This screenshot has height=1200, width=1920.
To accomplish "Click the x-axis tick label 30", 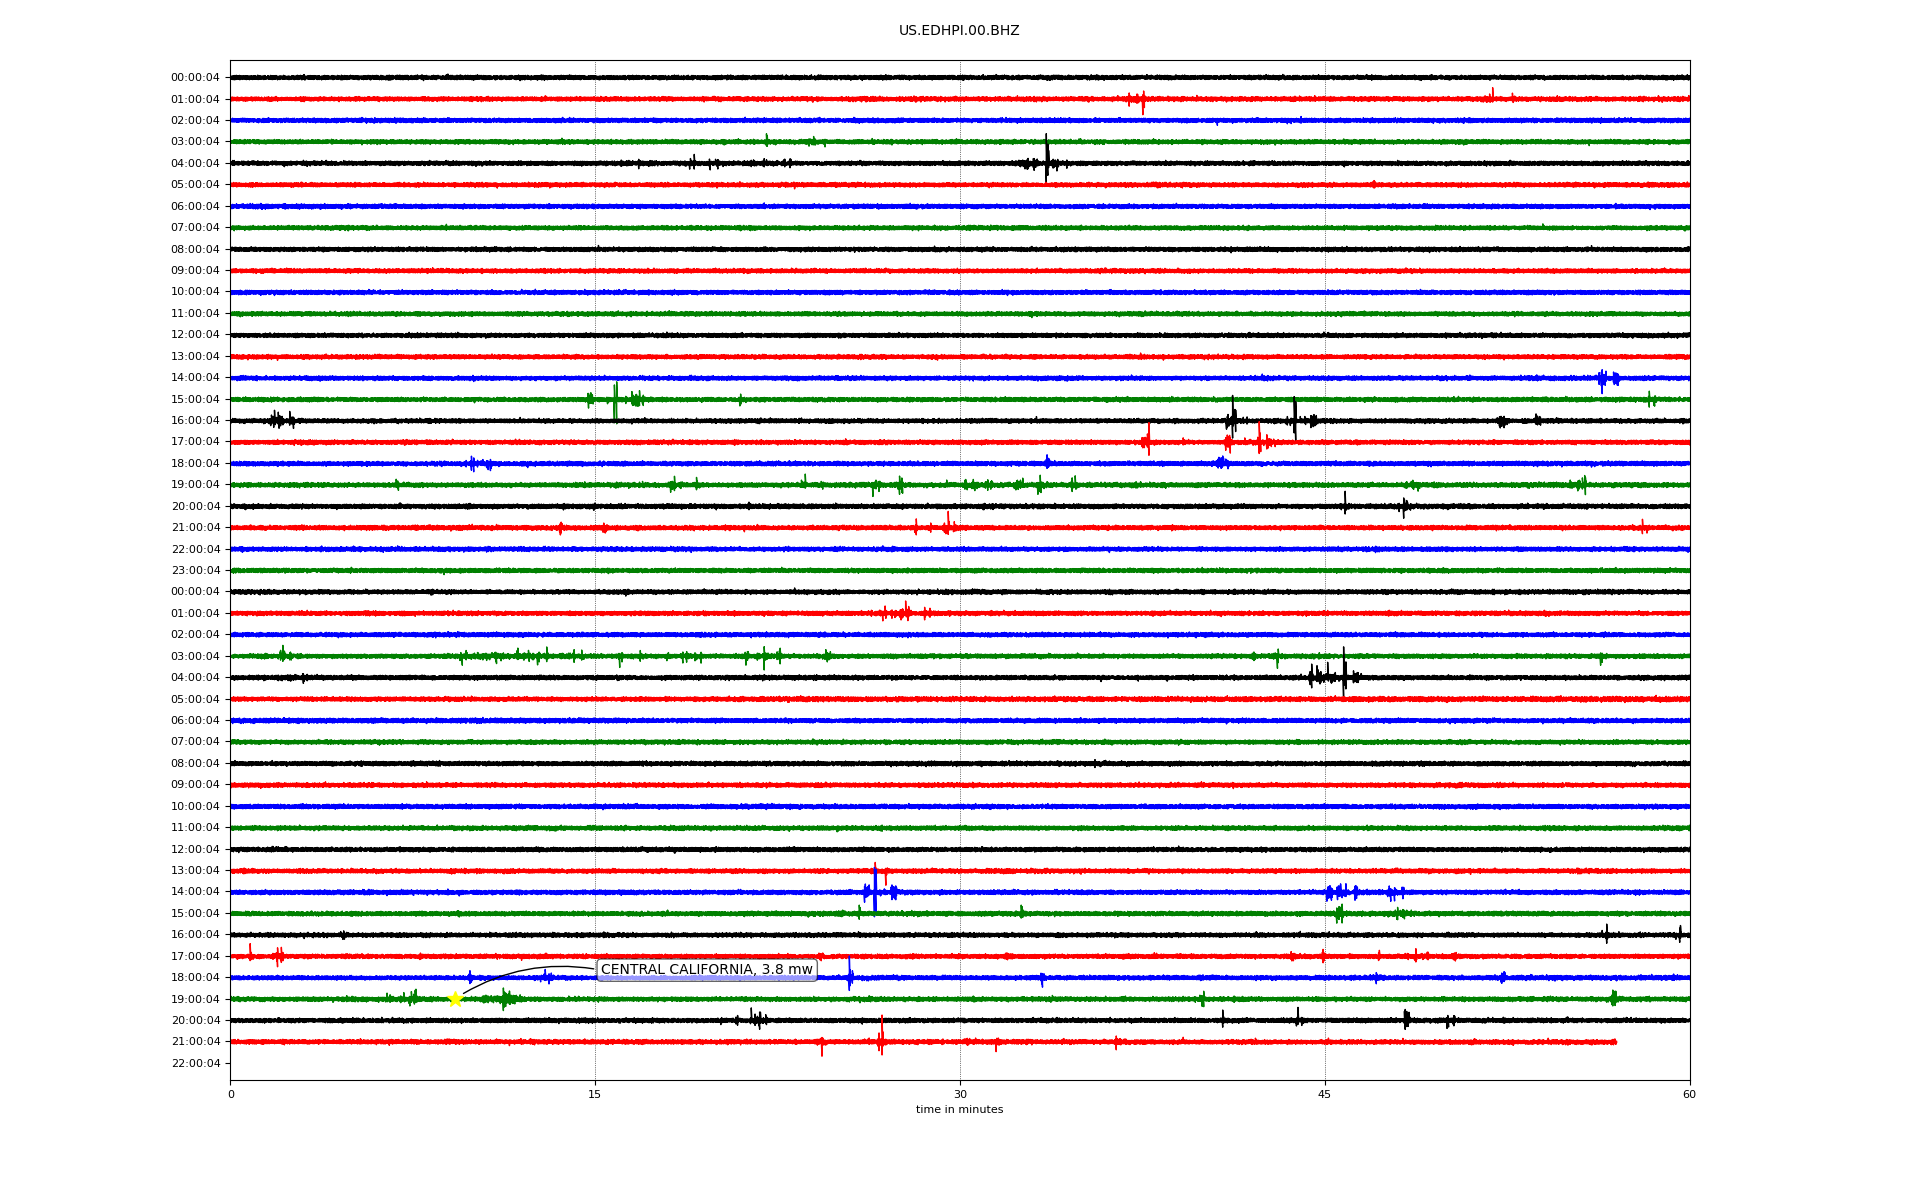I will (960, 1094).
